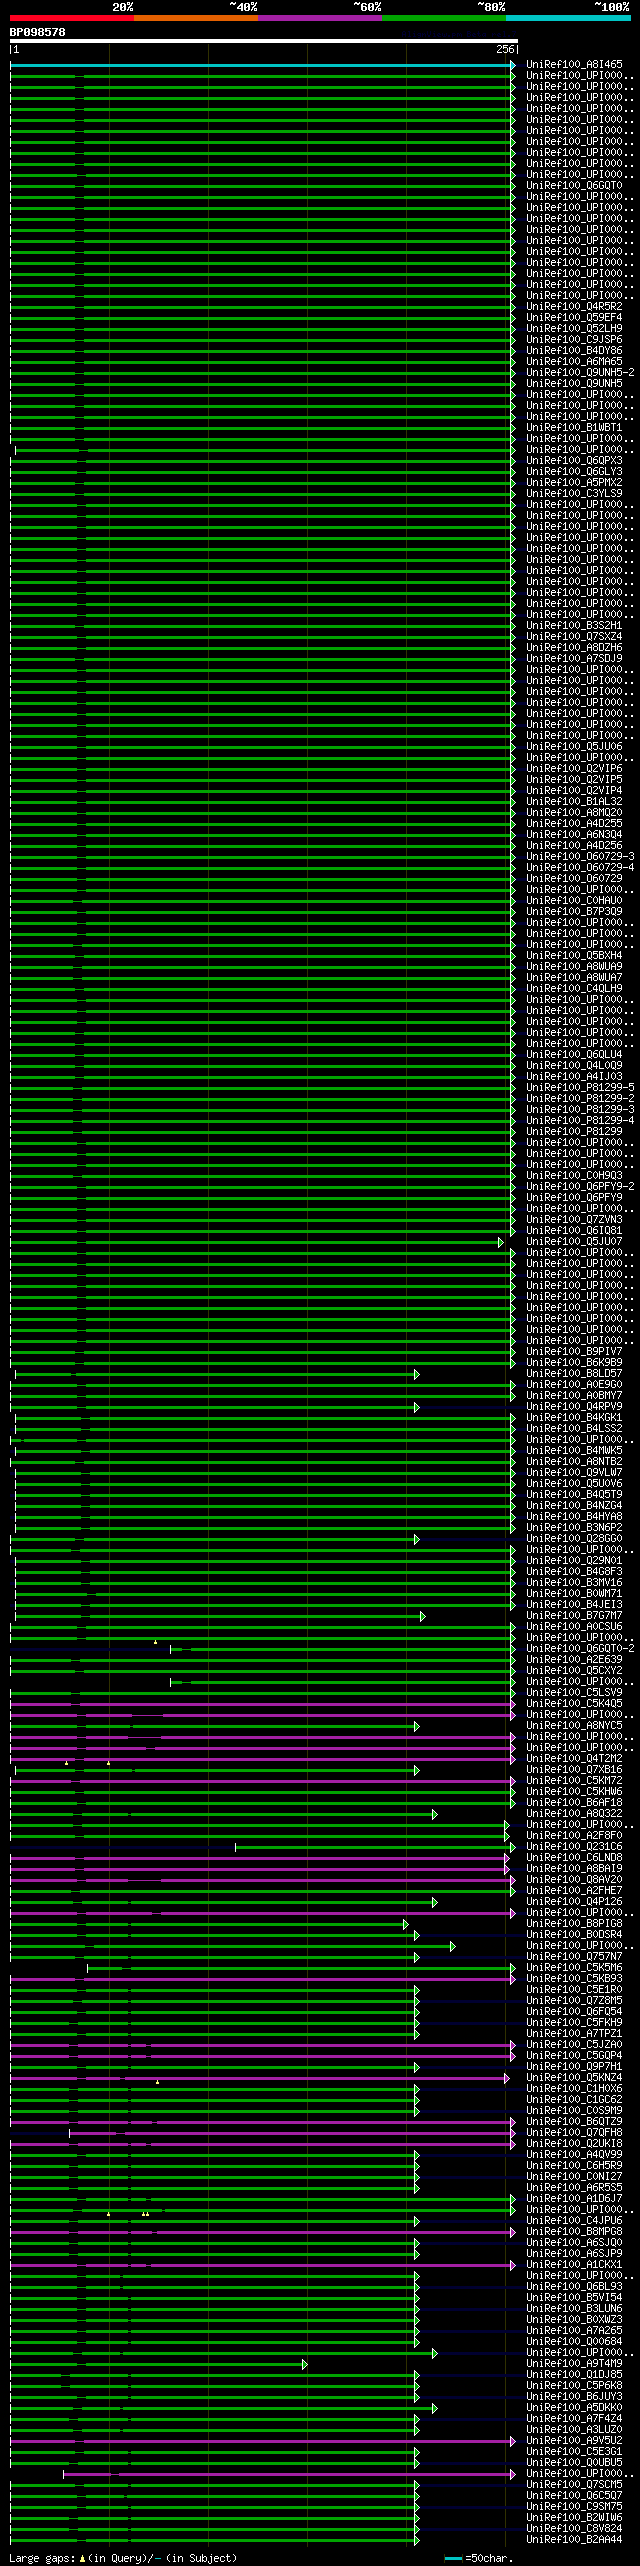Select the UniRef100_Q4T2M2 hit
The width and height of the screenshot is (640, 2566).
(x=574, y=1759)
